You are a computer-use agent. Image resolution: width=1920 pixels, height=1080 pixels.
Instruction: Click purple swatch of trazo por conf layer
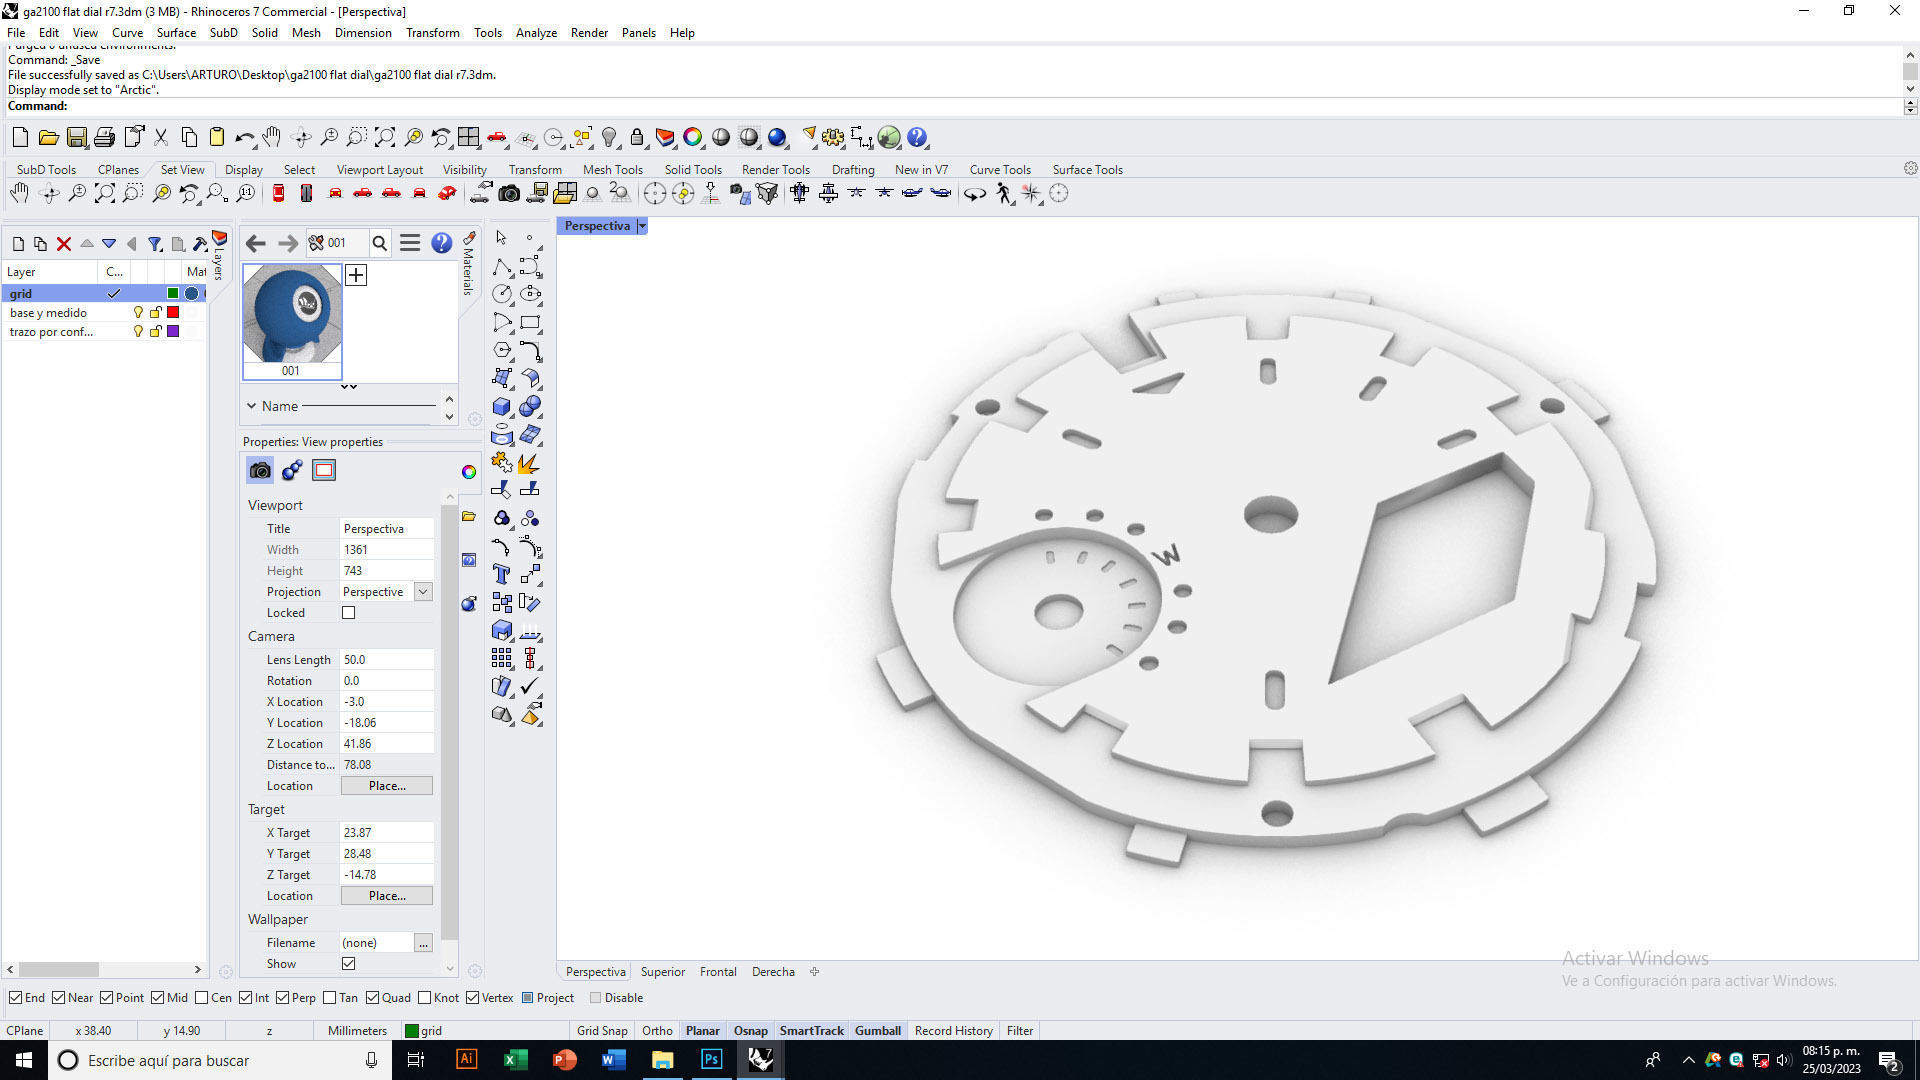tap(173, 331)
